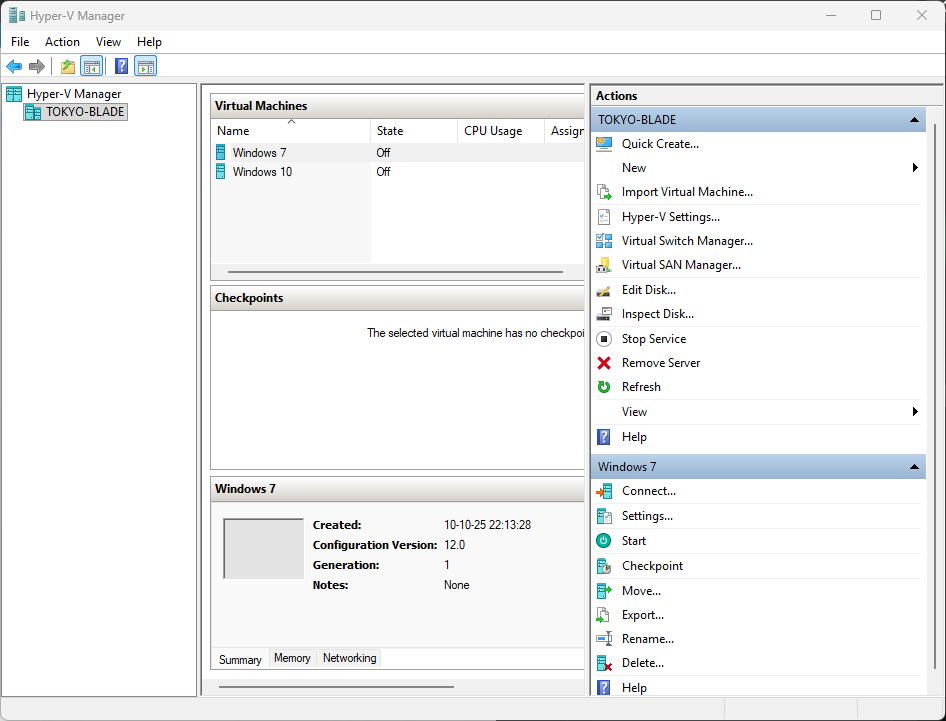Expand the New submenu arrow
Image resolution: width=946 pixels, height=721 pixels.
(915, 168)
